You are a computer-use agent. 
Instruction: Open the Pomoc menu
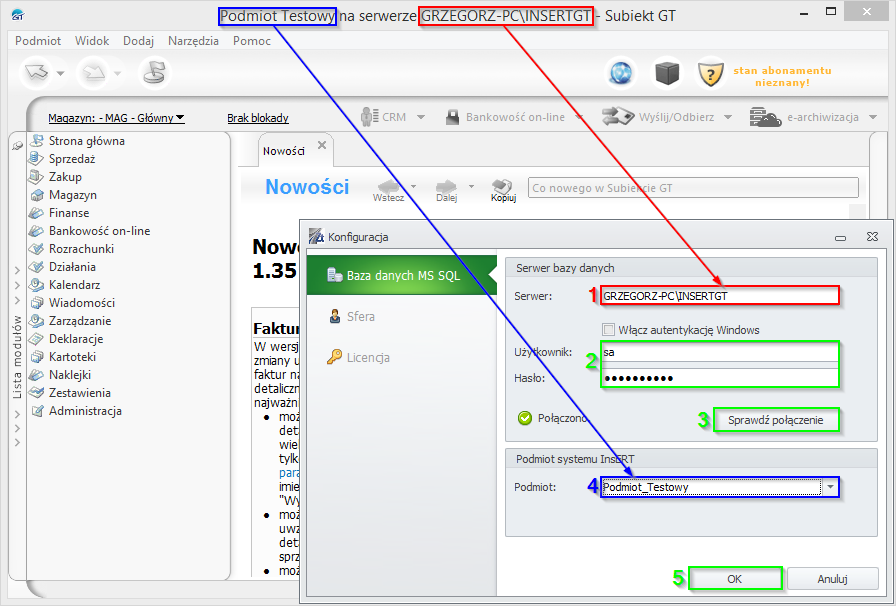[251, 41]
